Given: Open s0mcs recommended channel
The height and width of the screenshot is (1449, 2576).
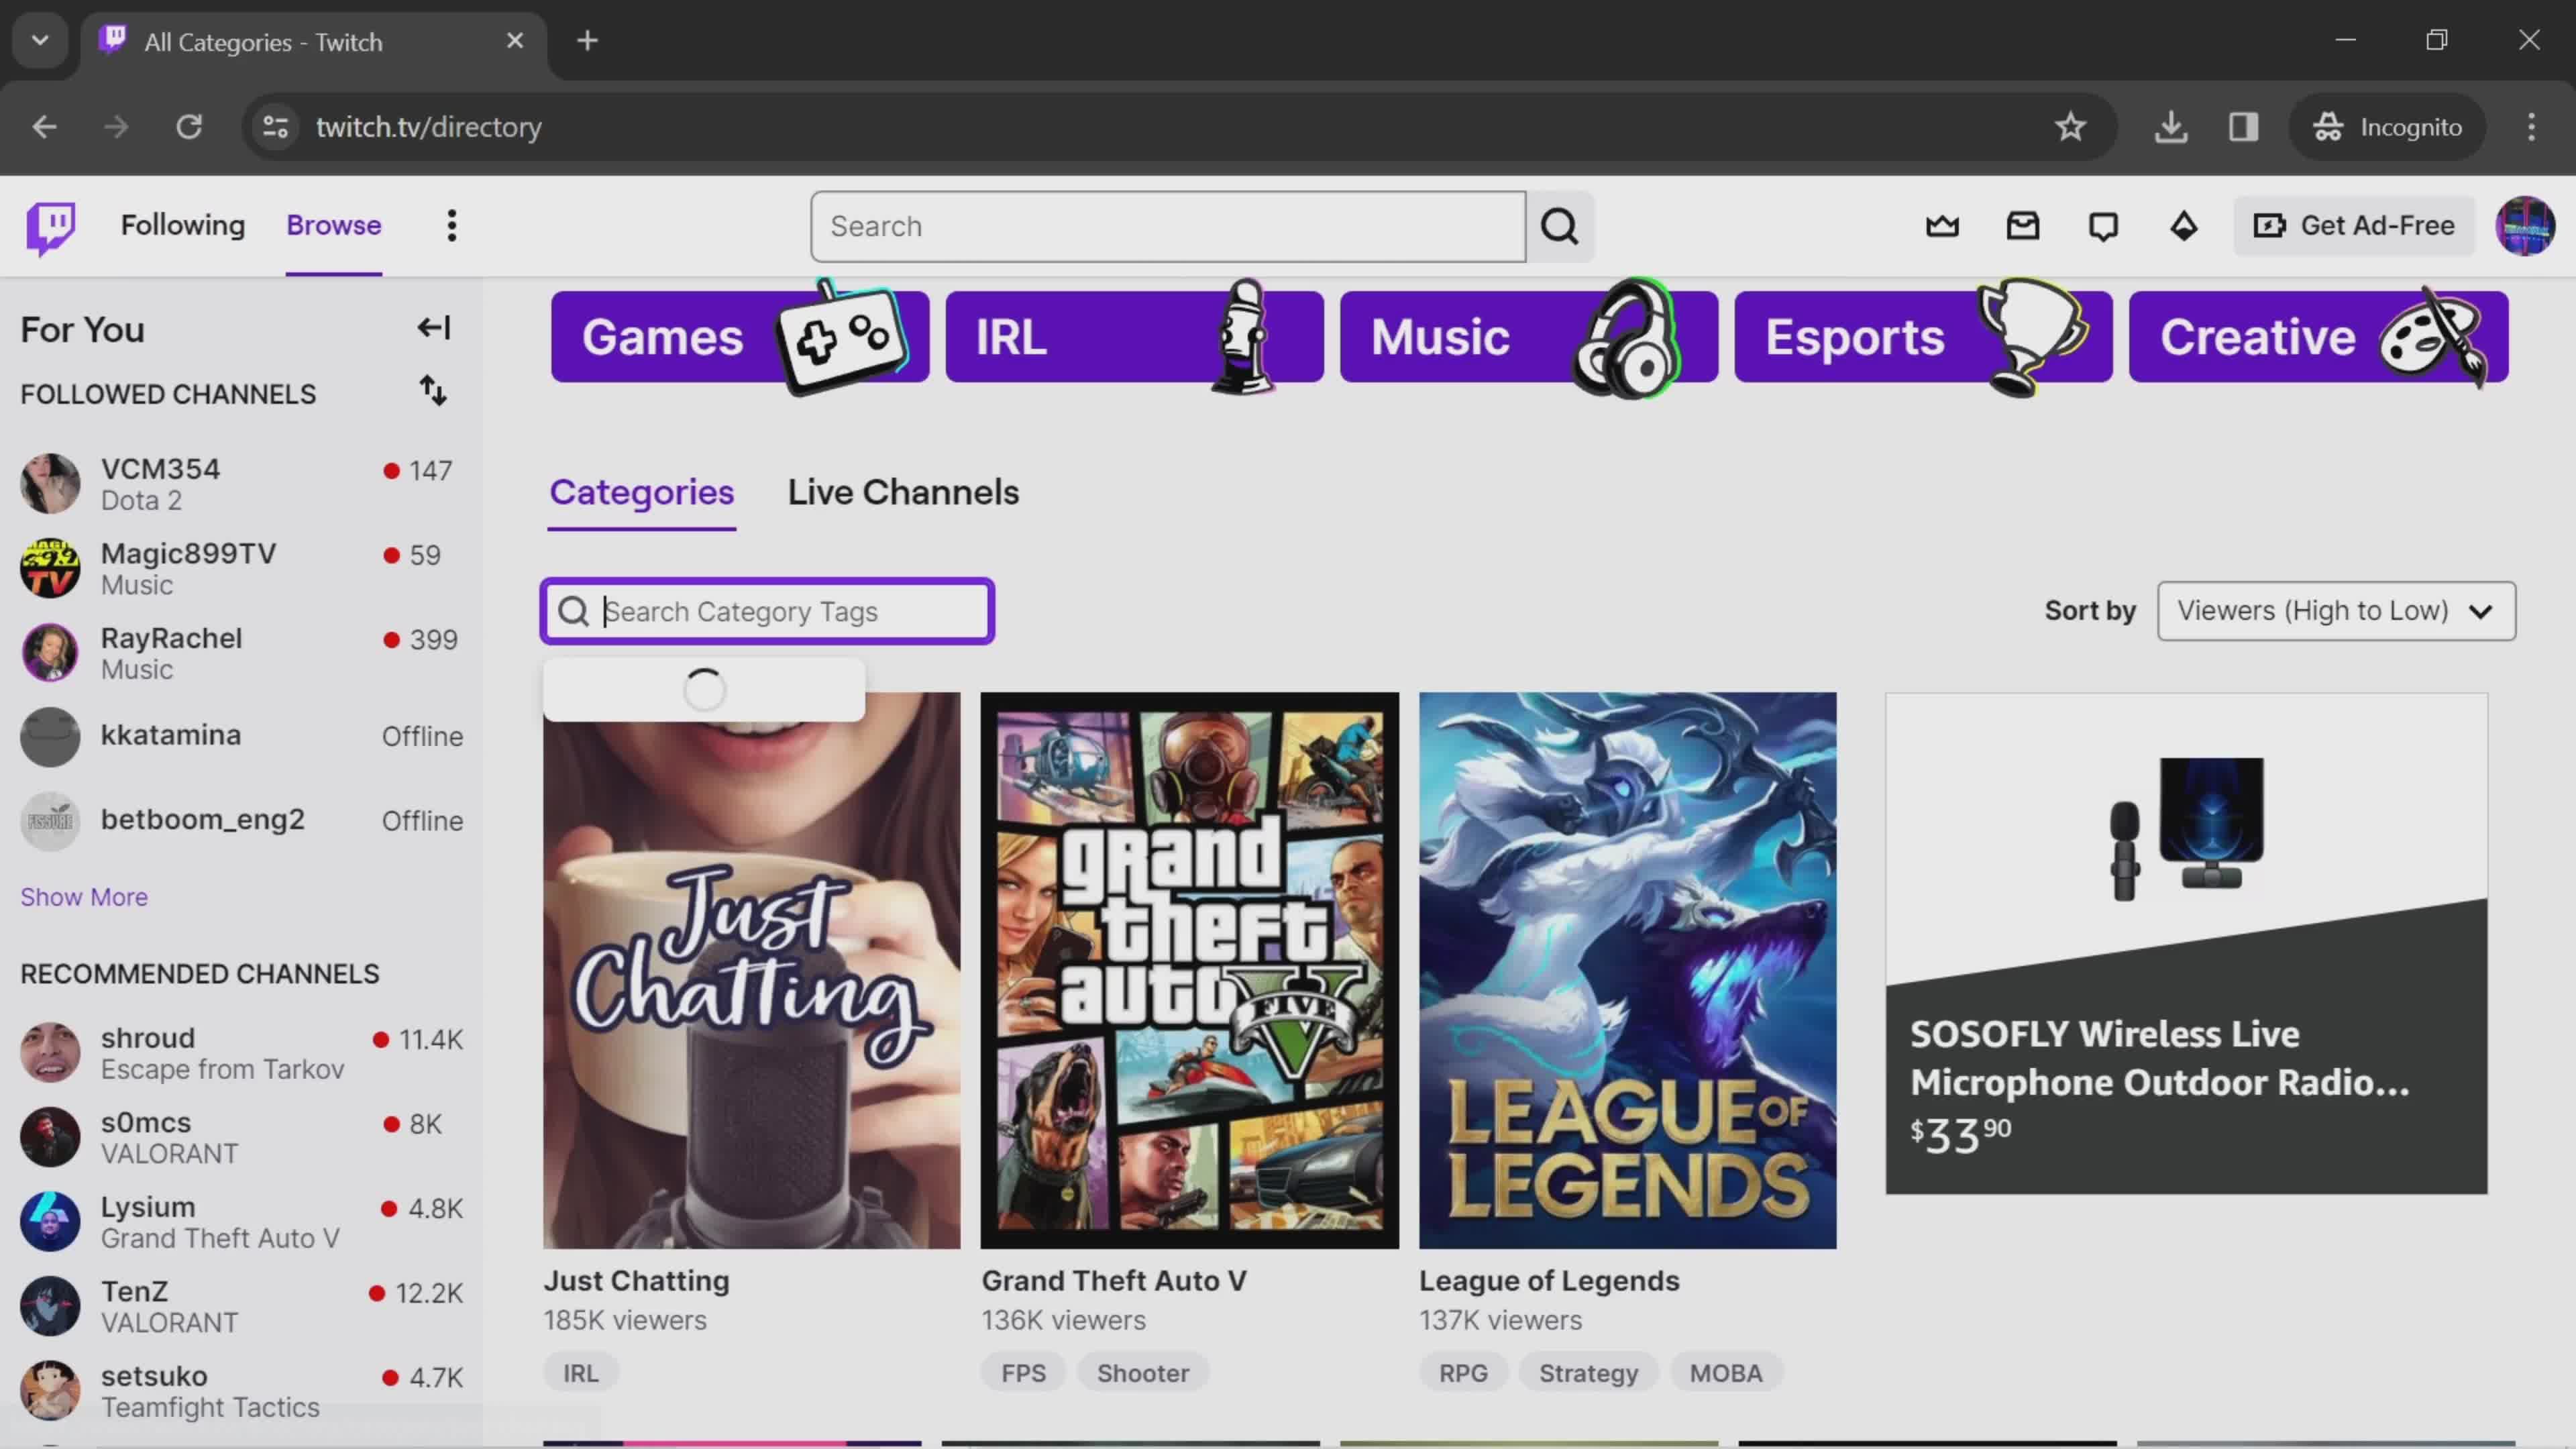Looking at the screenshot, I should click(x=240, y=1137).
